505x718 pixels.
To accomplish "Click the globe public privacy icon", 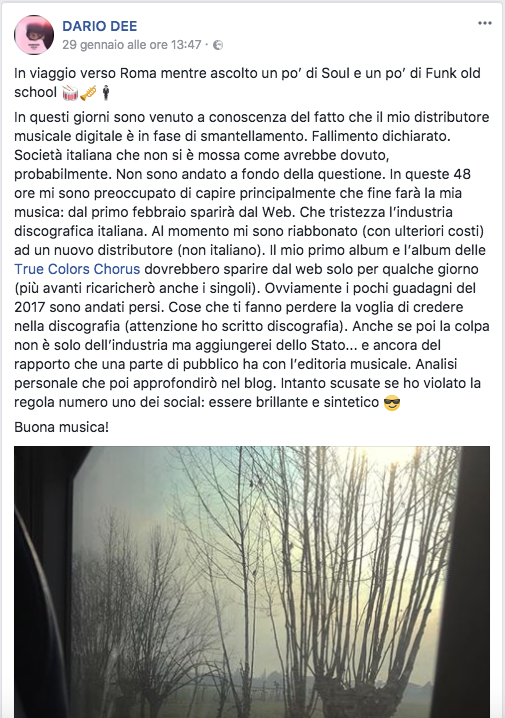I will tap(218, 45).
